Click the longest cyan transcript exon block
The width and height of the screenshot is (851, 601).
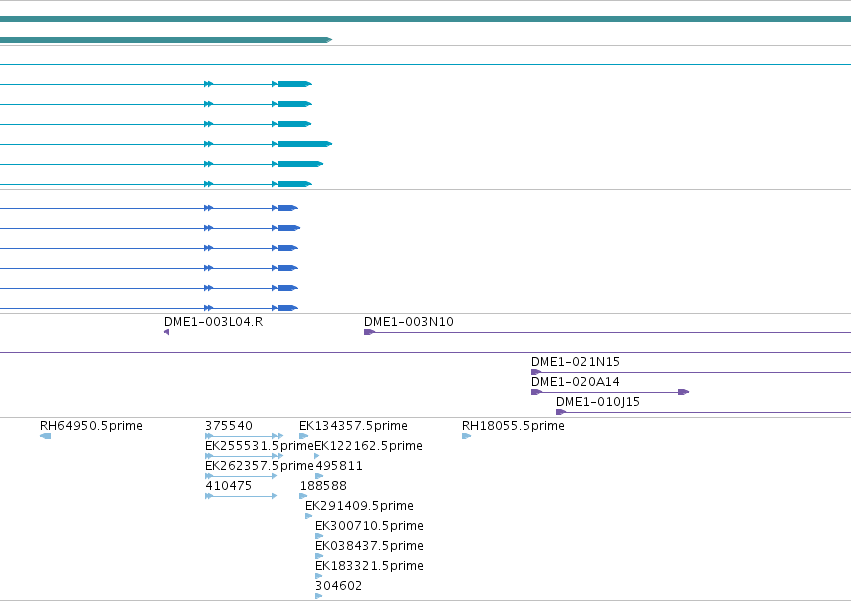click(305, 144)
